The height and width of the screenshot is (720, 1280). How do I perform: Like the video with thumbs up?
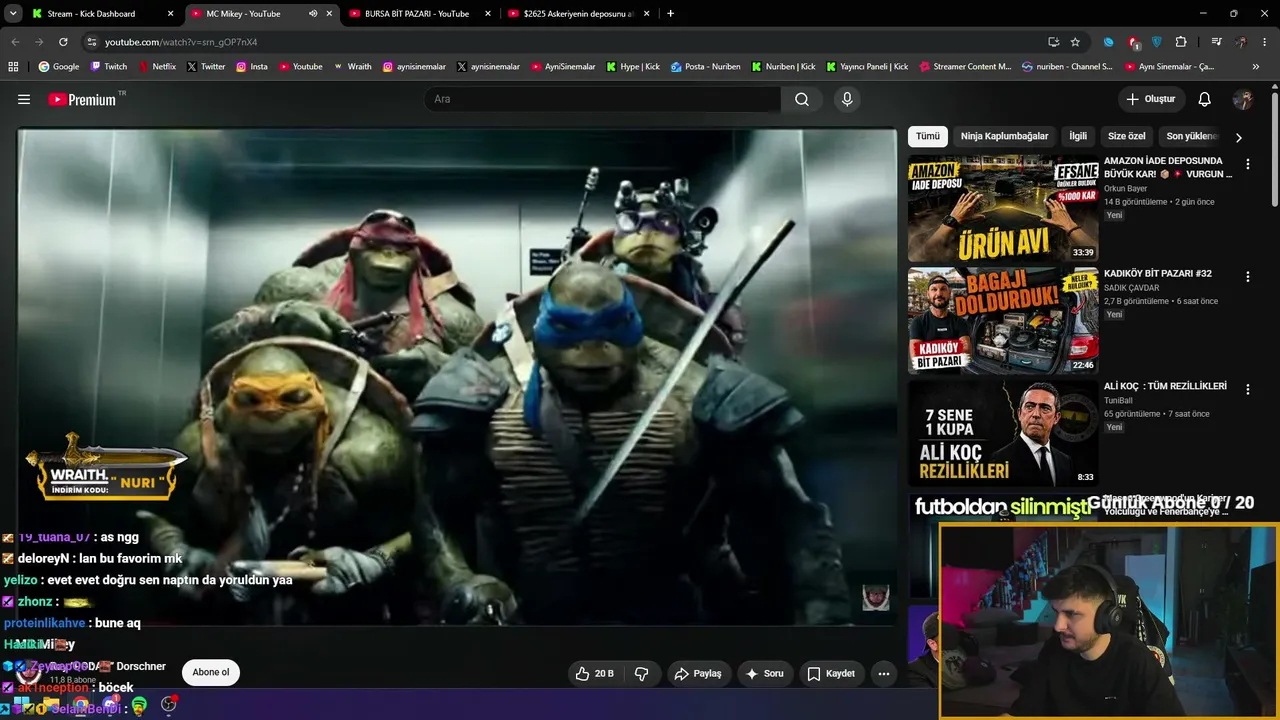[594, 673]
